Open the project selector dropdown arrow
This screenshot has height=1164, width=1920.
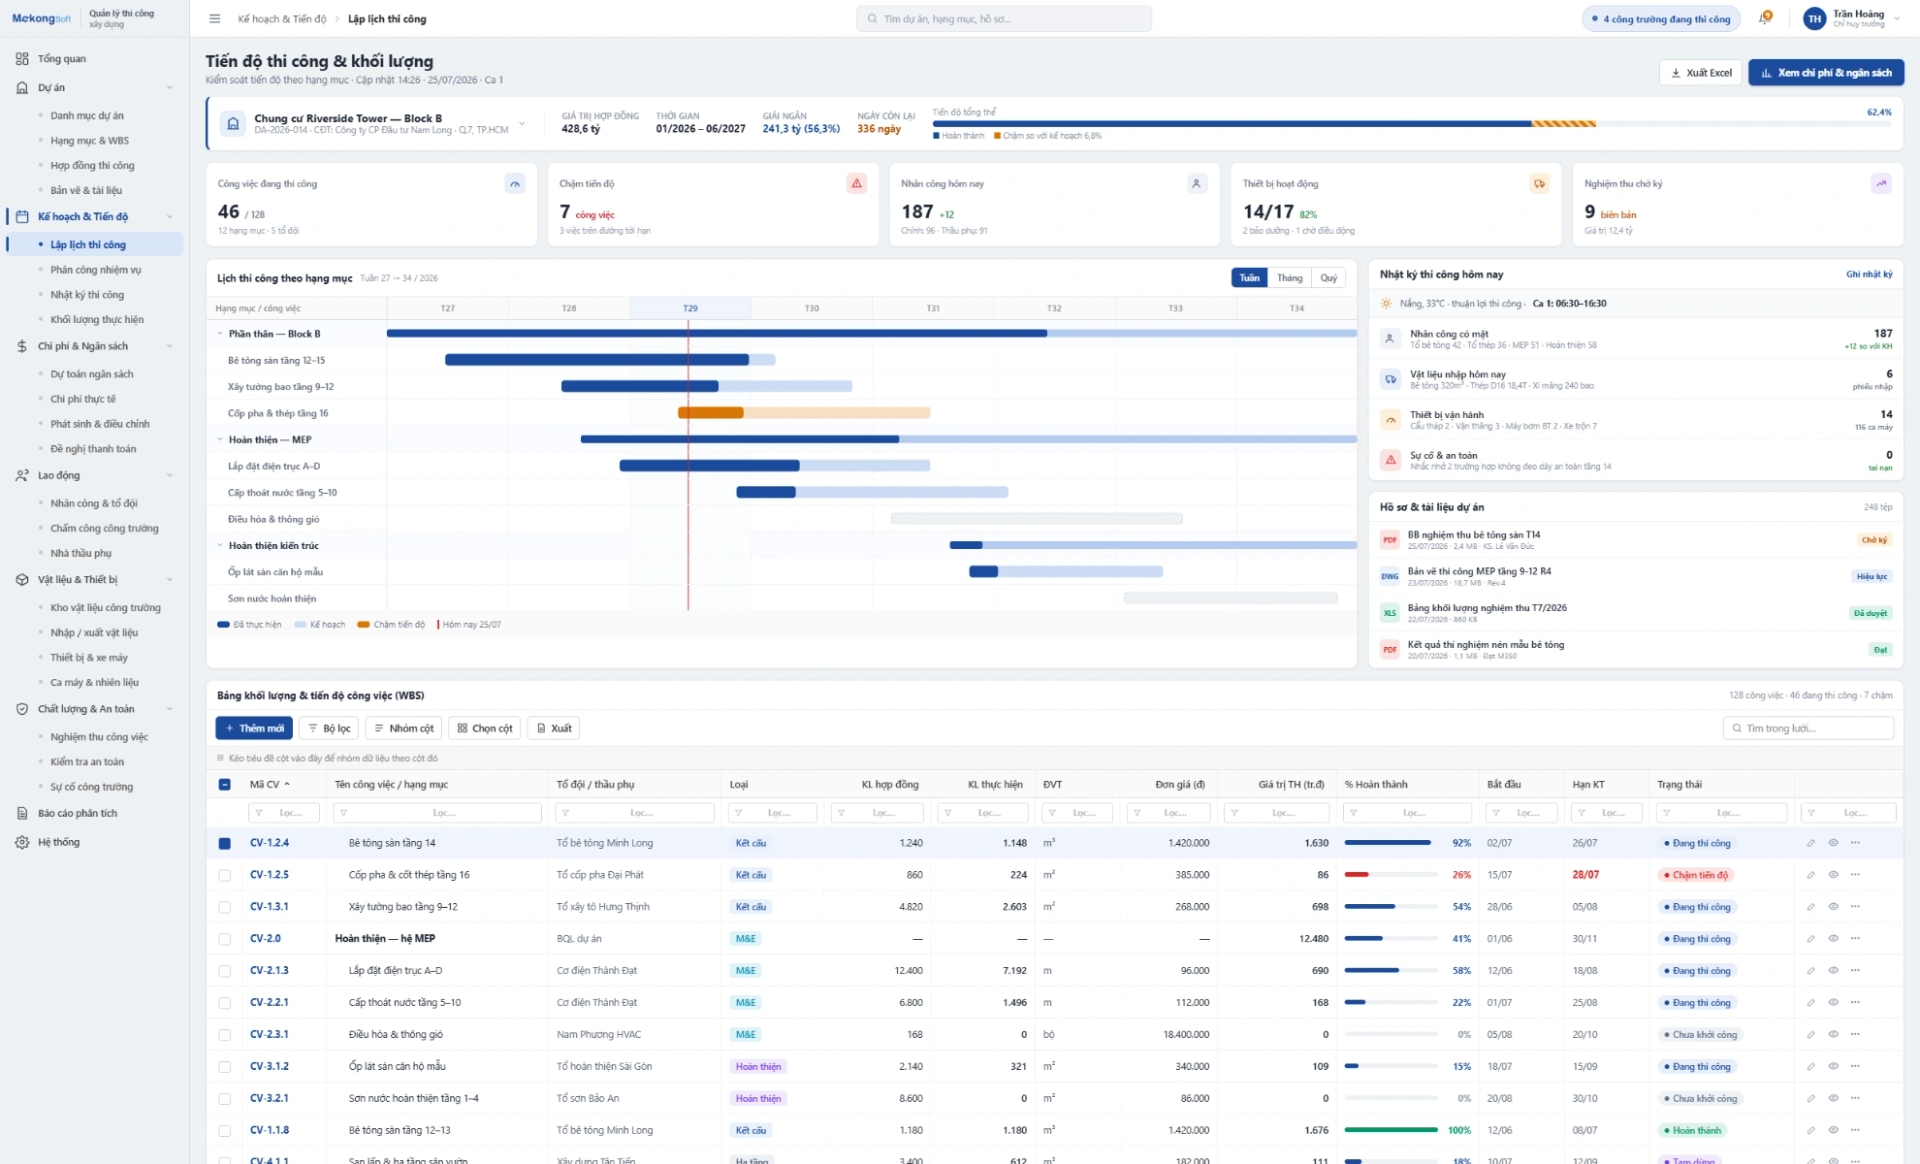tap(522, 124)
